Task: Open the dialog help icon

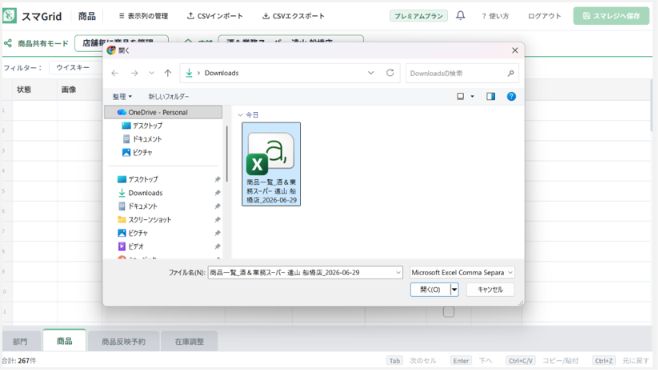Action: [511, 96]
